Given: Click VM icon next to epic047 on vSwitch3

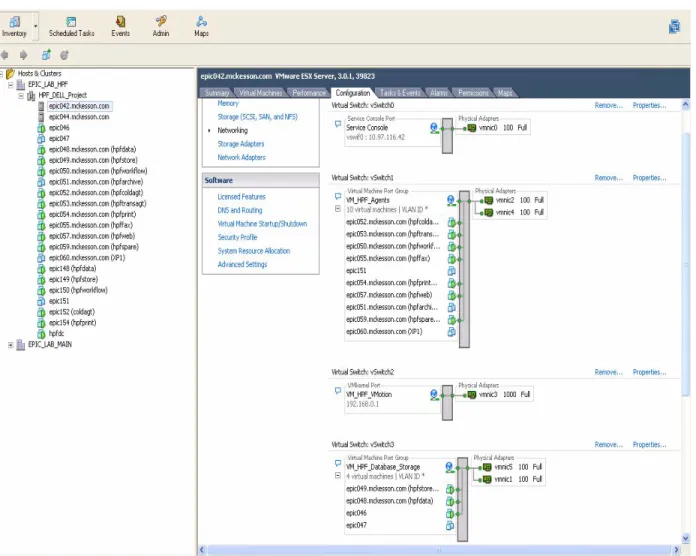Looking at the screenshot, I should (450, 525).
